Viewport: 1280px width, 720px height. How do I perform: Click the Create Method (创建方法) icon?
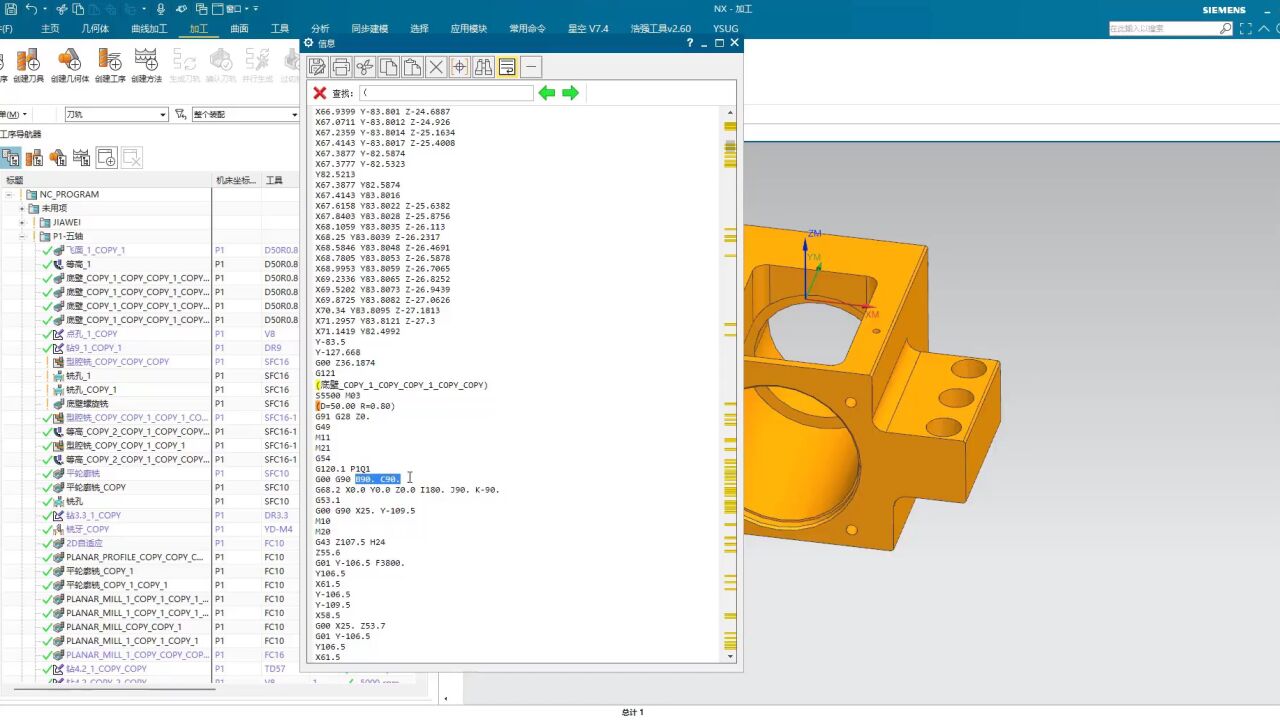tap(146, 61)
